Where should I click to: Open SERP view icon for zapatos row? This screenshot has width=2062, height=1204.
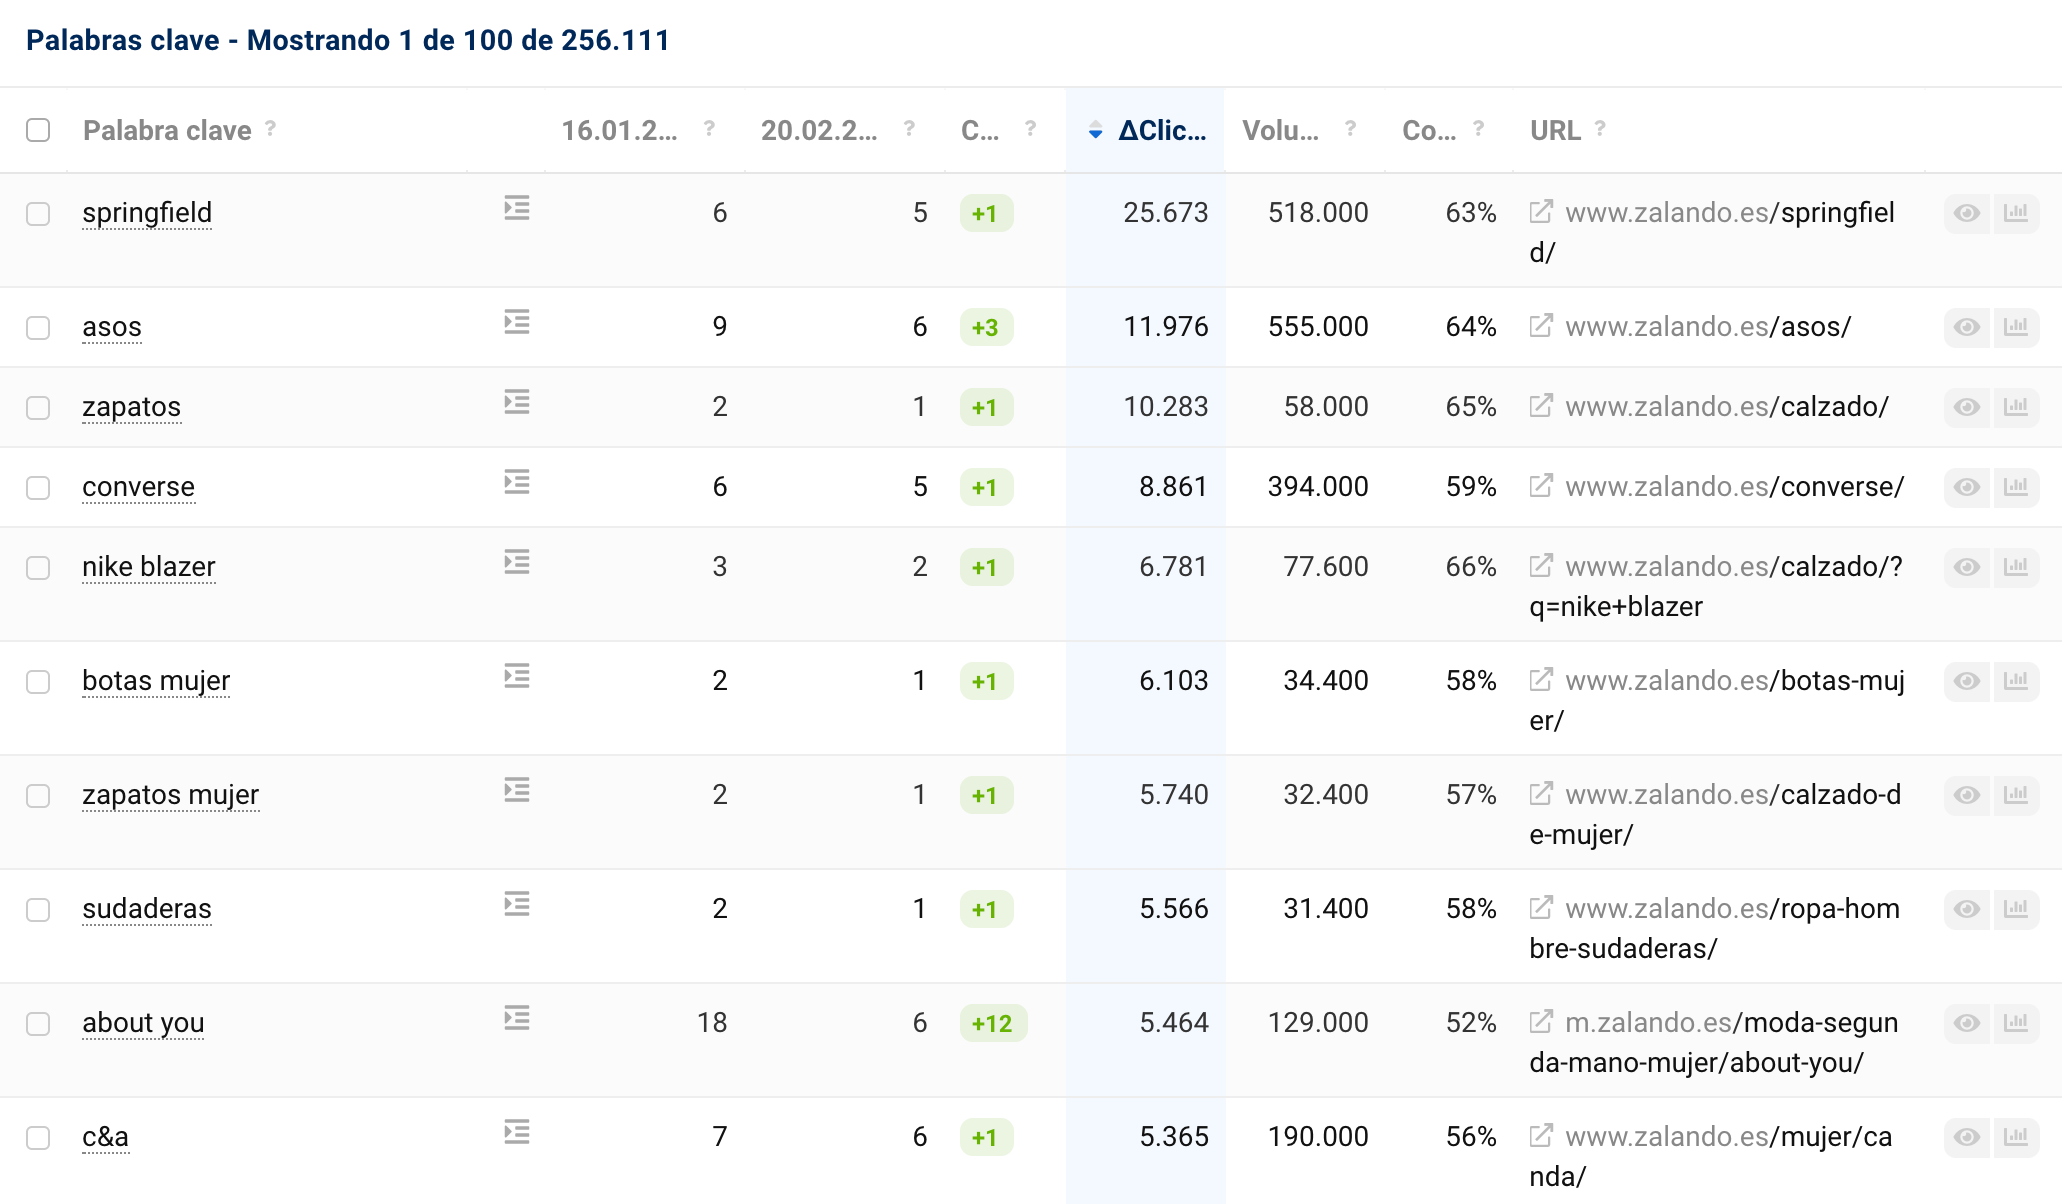pyautogui.click(x=517, y=402)
